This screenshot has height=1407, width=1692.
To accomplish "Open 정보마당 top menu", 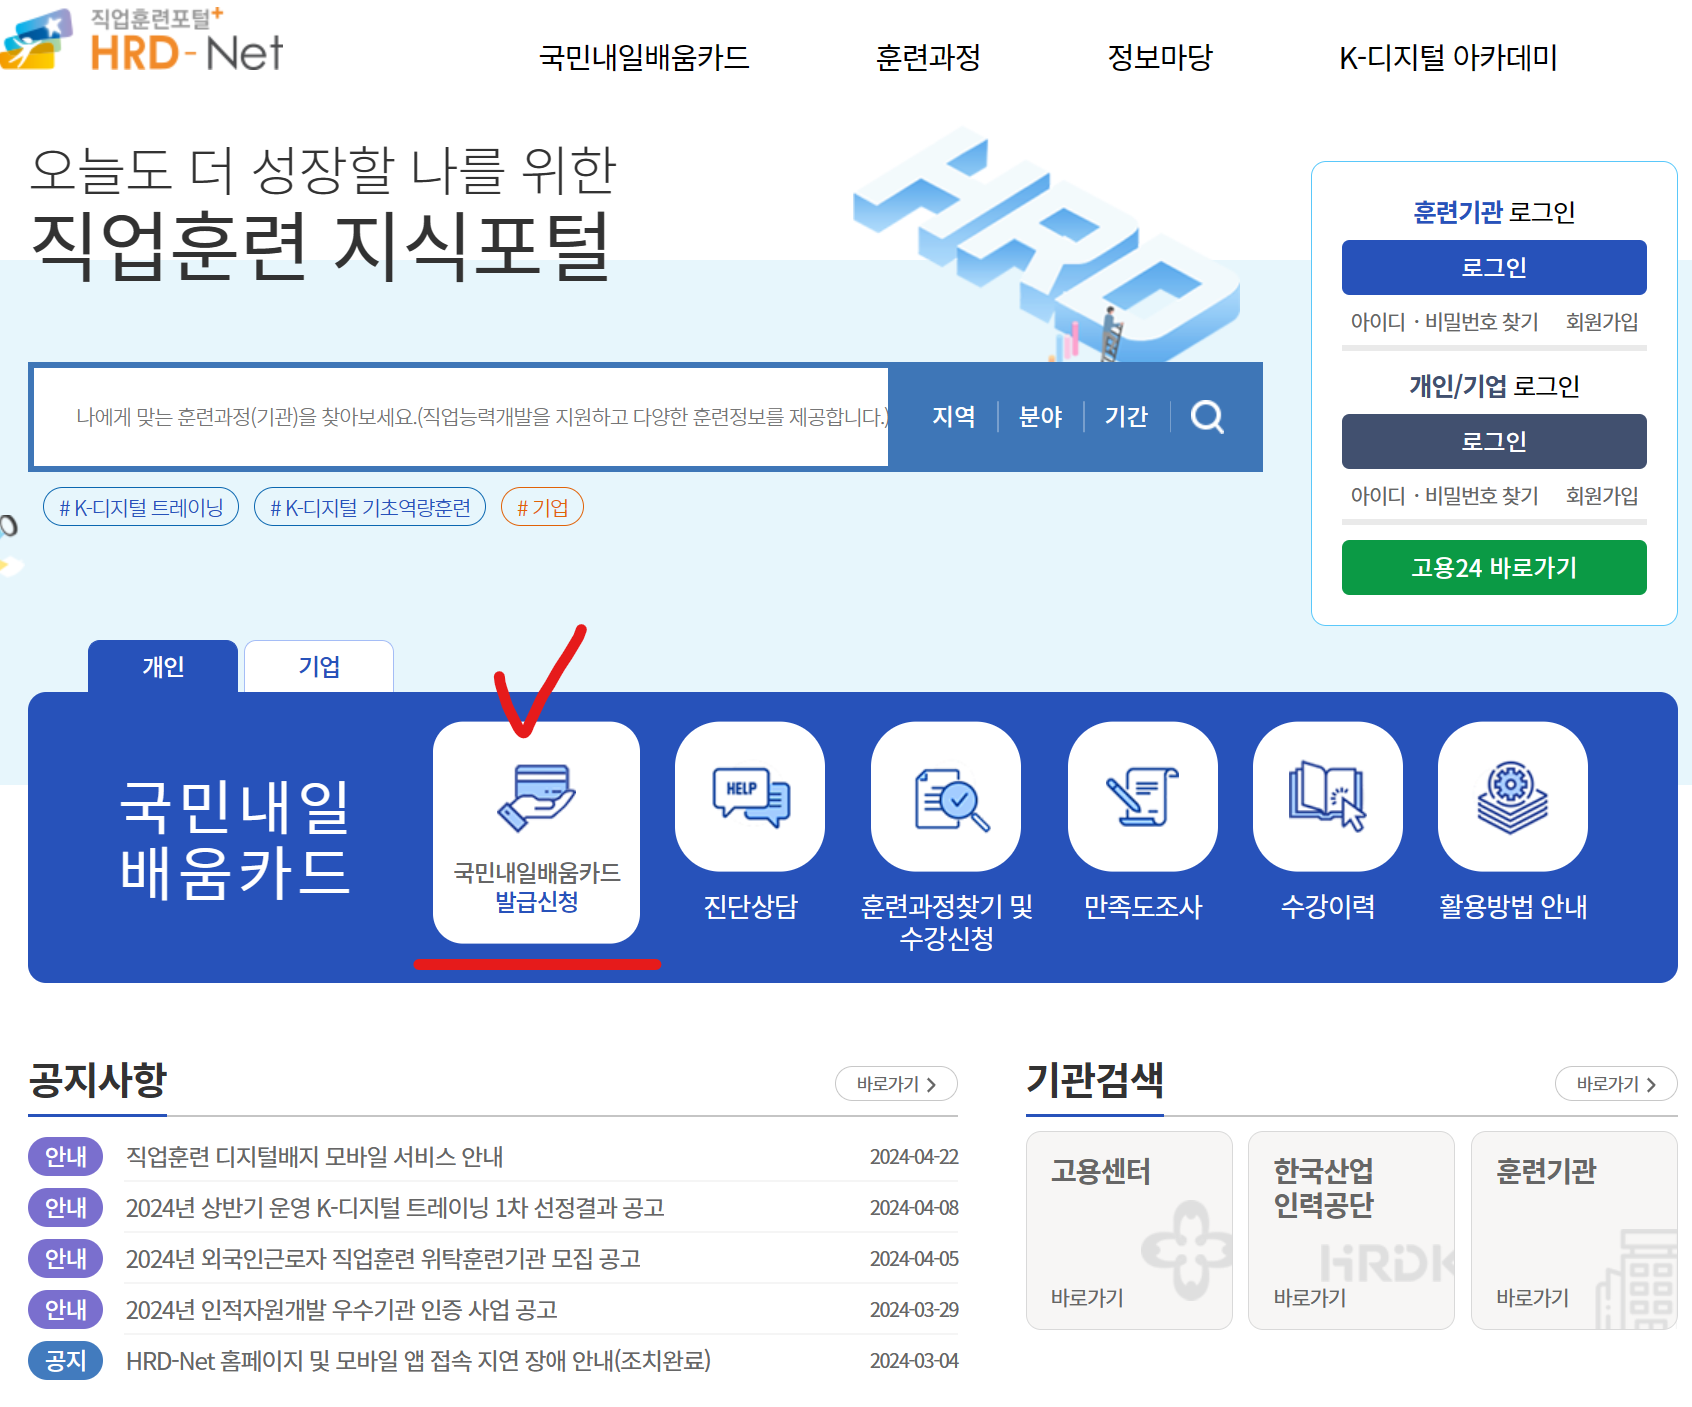I will pyautogui.click(x=1160, y=57).
